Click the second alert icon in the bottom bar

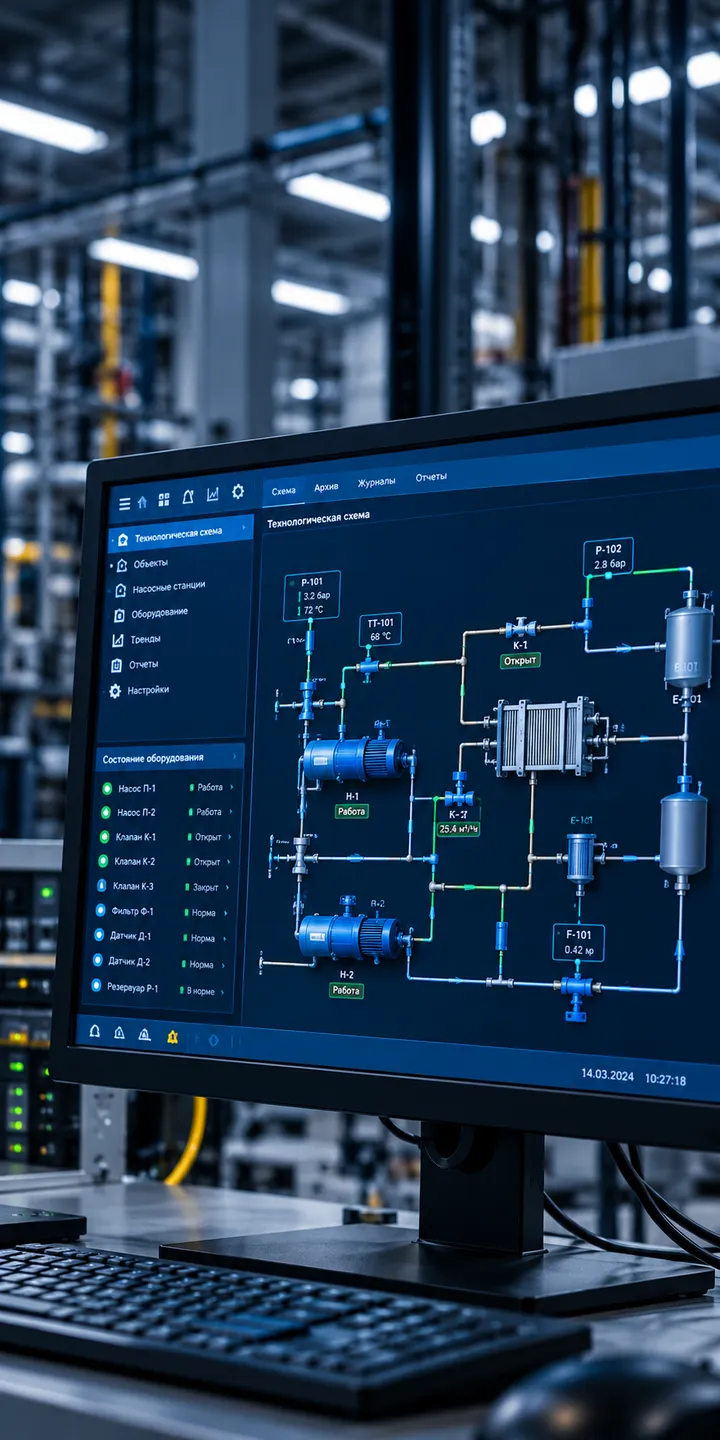(x=119, y=1032)
